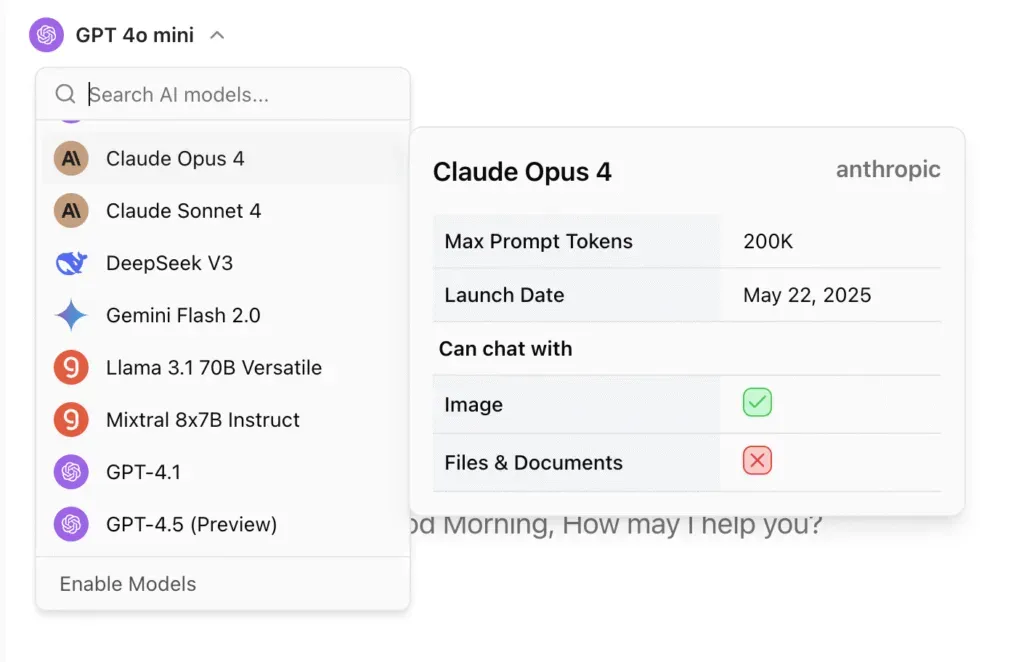1024x662 pixels.
Task: Pick GPT-4.5 (Preview) from the list
Action: (191, 524)
